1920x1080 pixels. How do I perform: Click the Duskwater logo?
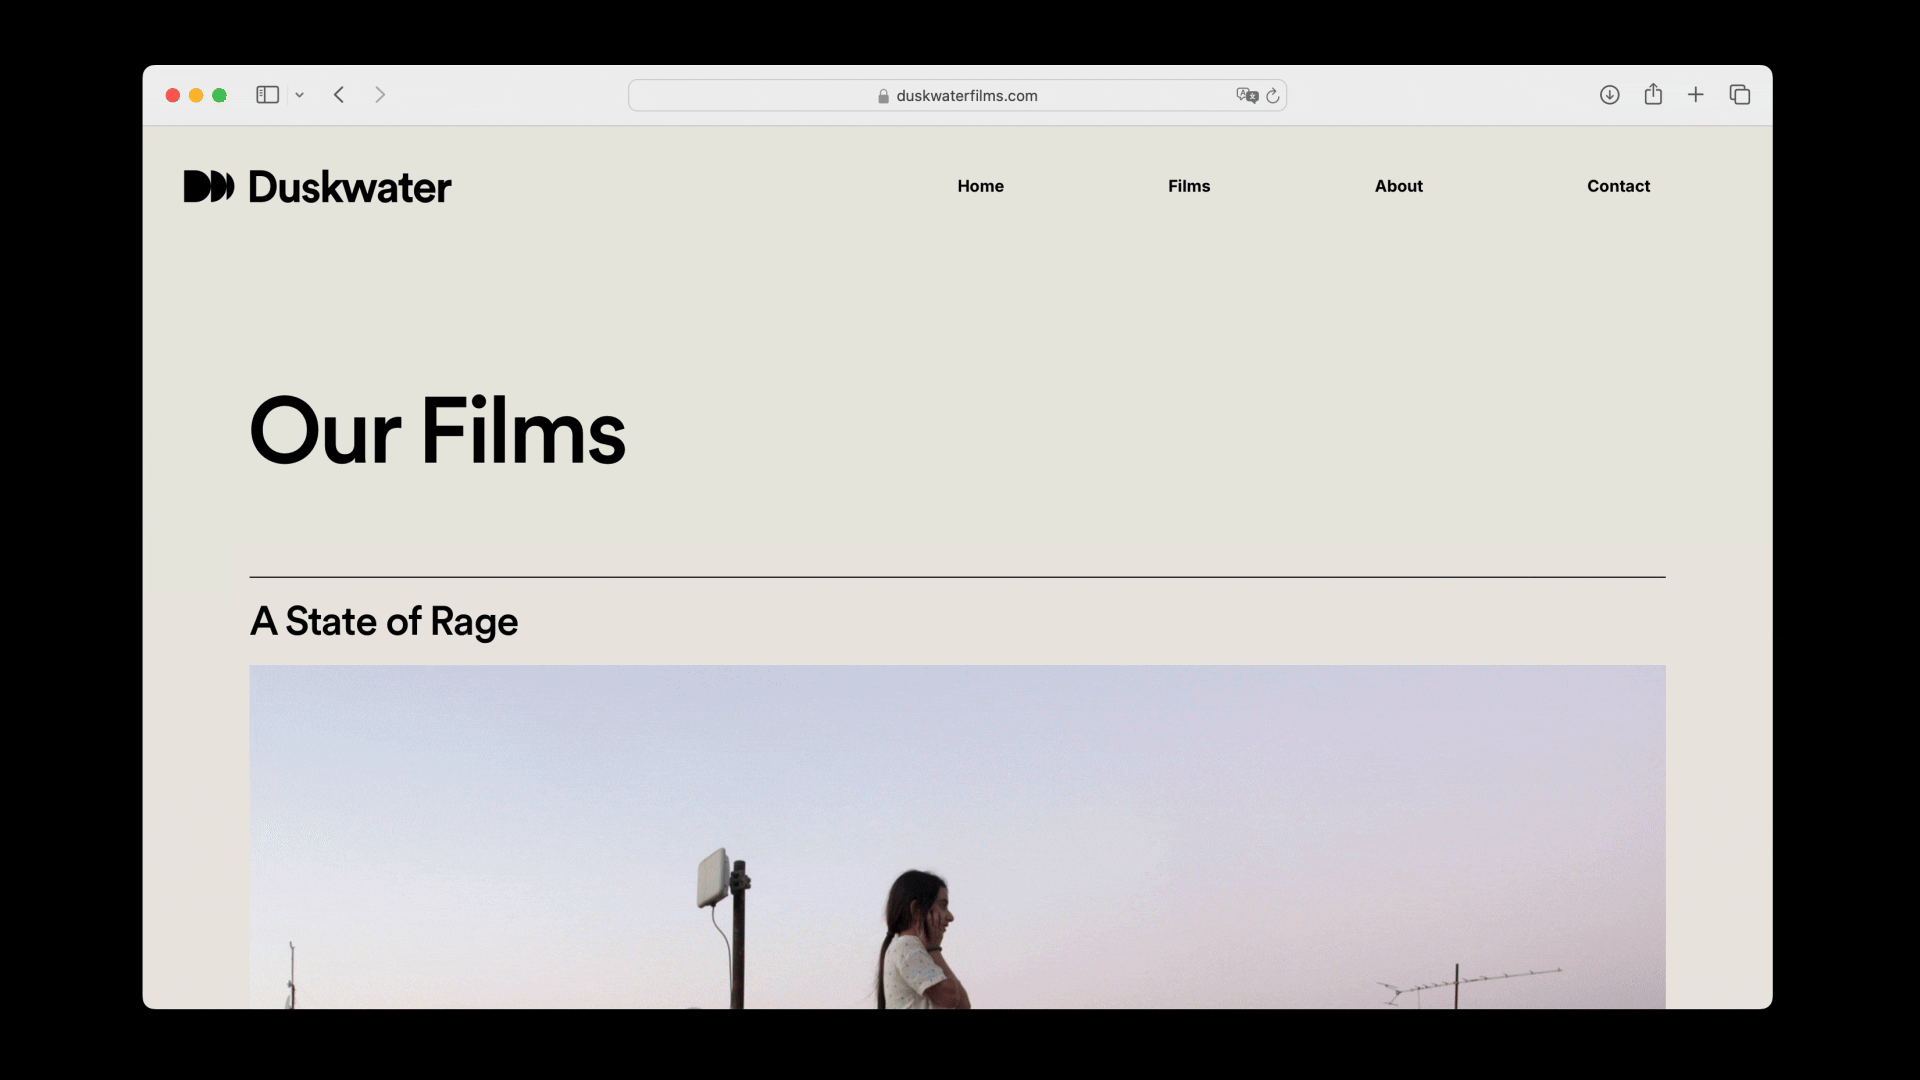(317, 187)
